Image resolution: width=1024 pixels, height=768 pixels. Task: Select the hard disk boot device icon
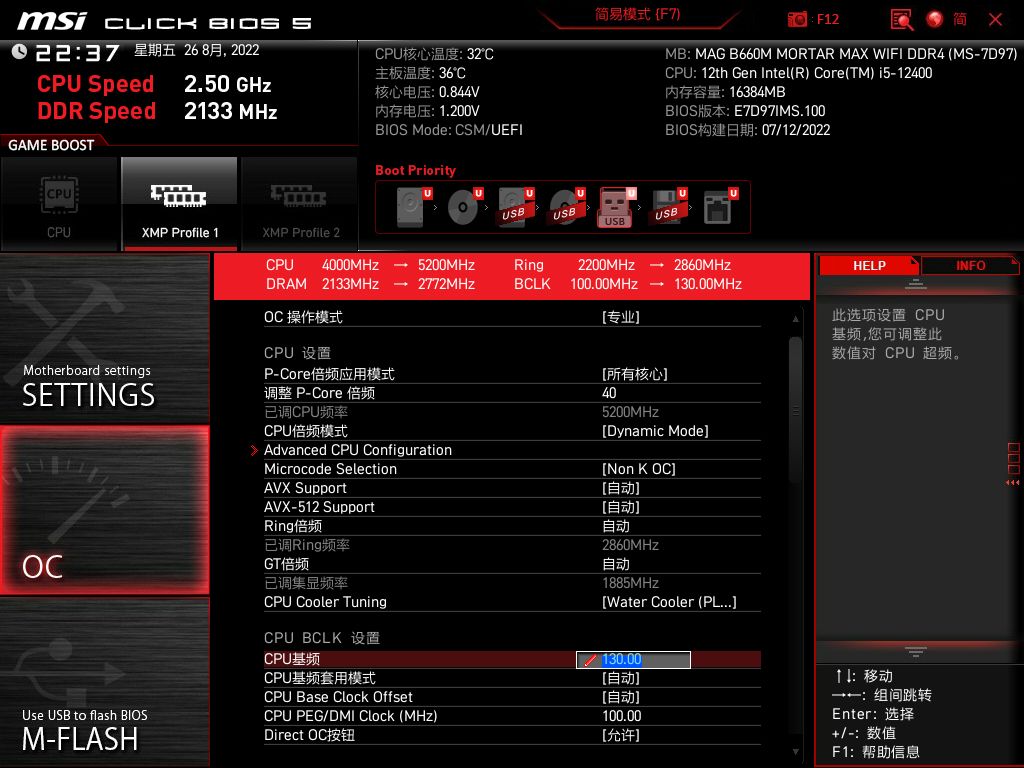(413, 207)
